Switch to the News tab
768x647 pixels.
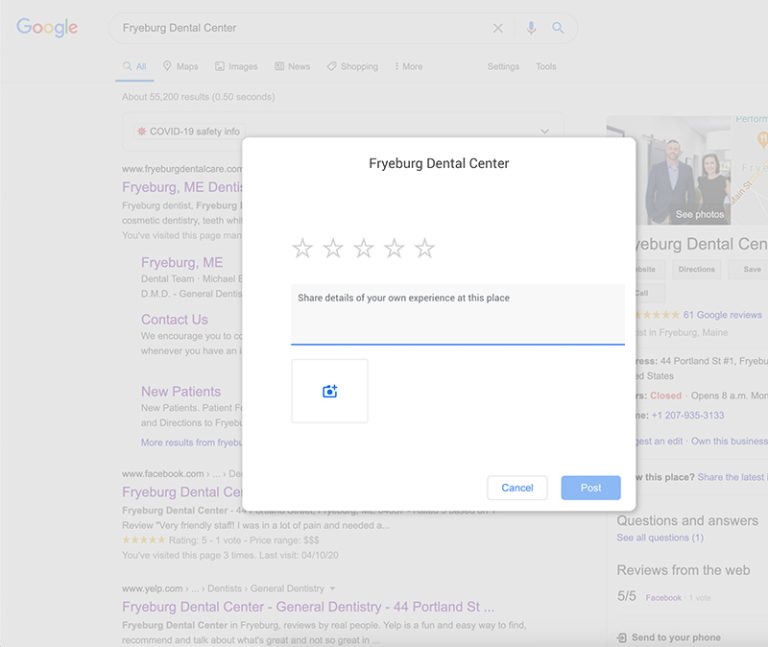point(292,66)
